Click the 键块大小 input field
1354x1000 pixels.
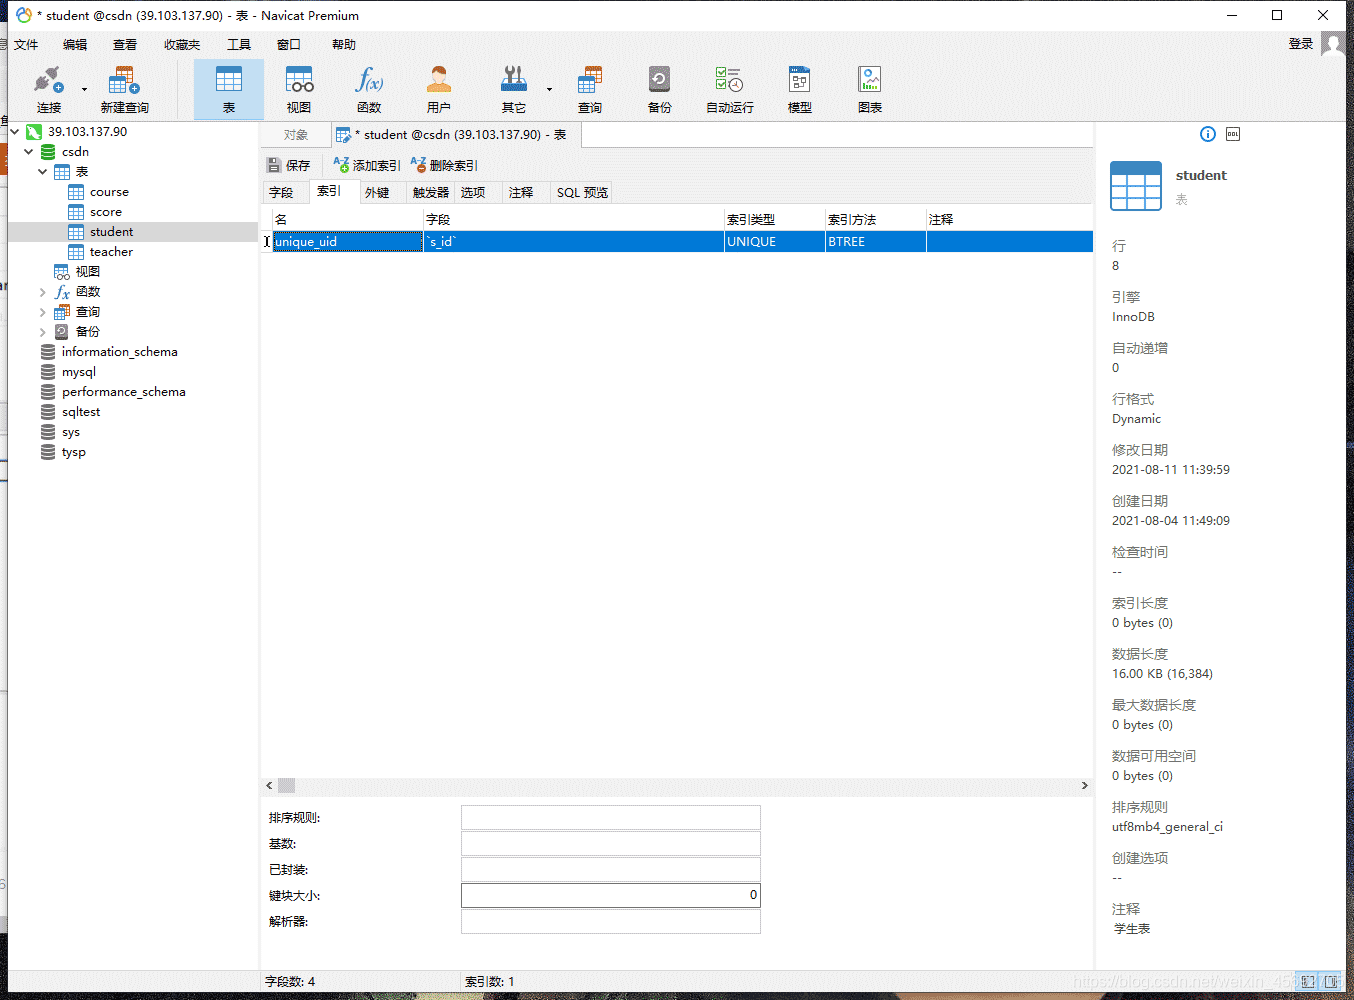tap(610, 895)
